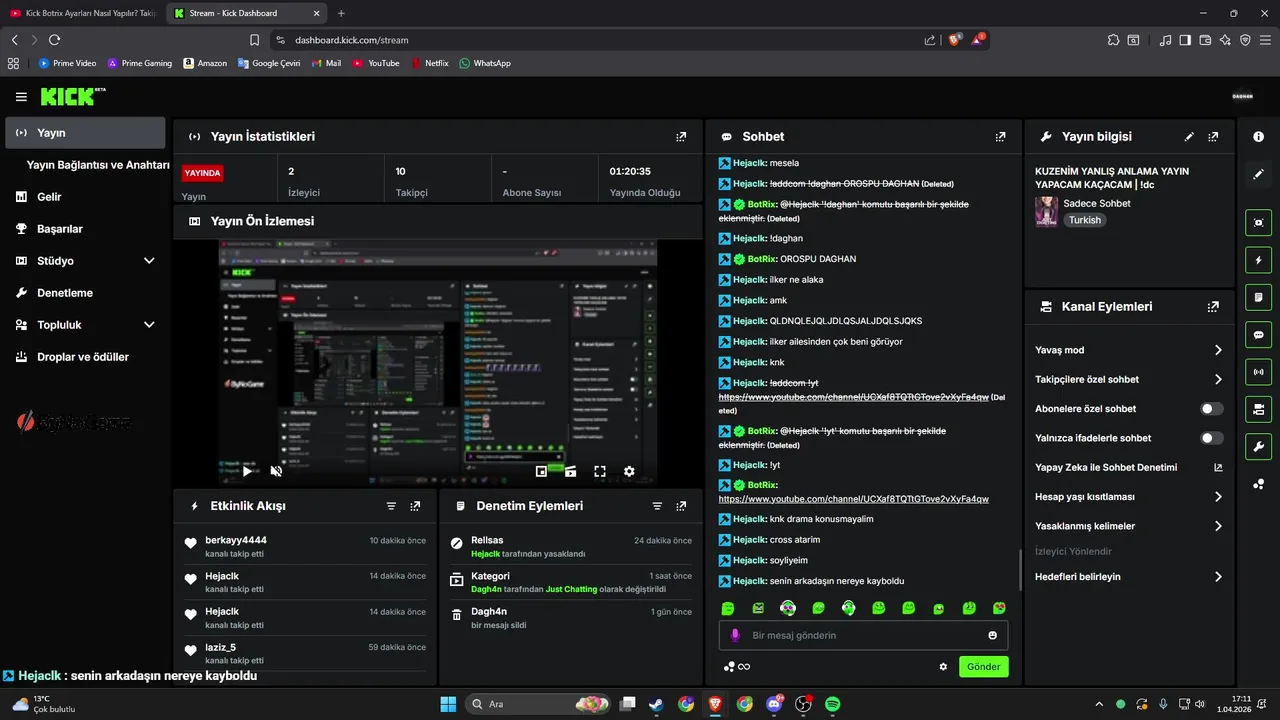
Task: Open the Prime Gaming bookmark
Action: [140, 63]
